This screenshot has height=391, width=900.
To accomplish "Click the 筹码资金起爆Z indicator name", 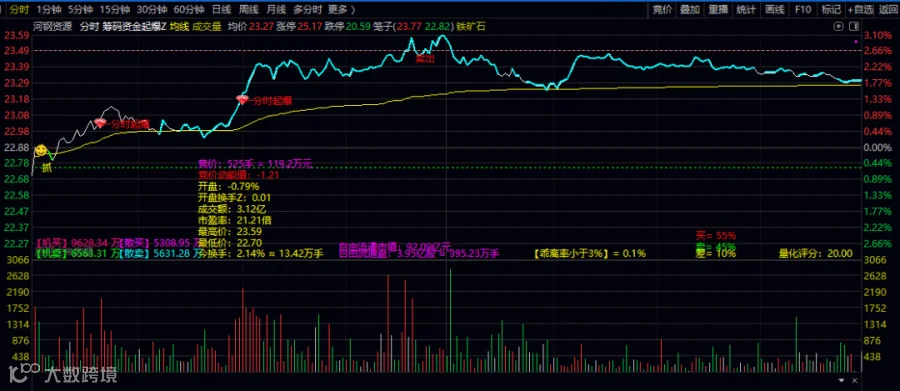I will pos(134,26).
